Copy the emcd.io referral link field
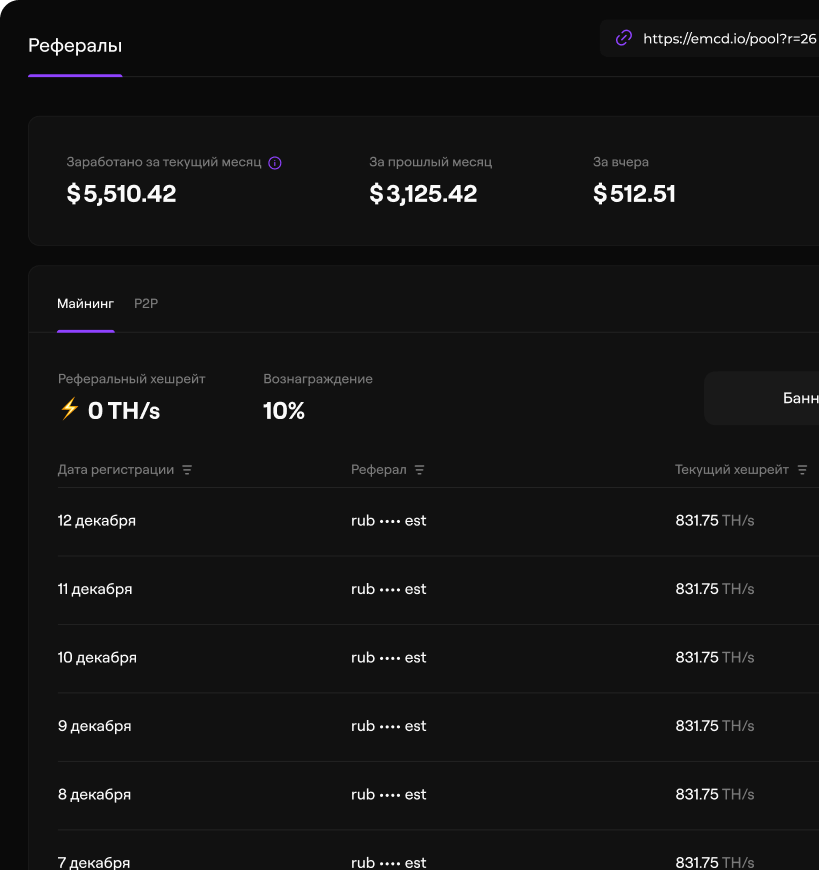 (710, 38)
